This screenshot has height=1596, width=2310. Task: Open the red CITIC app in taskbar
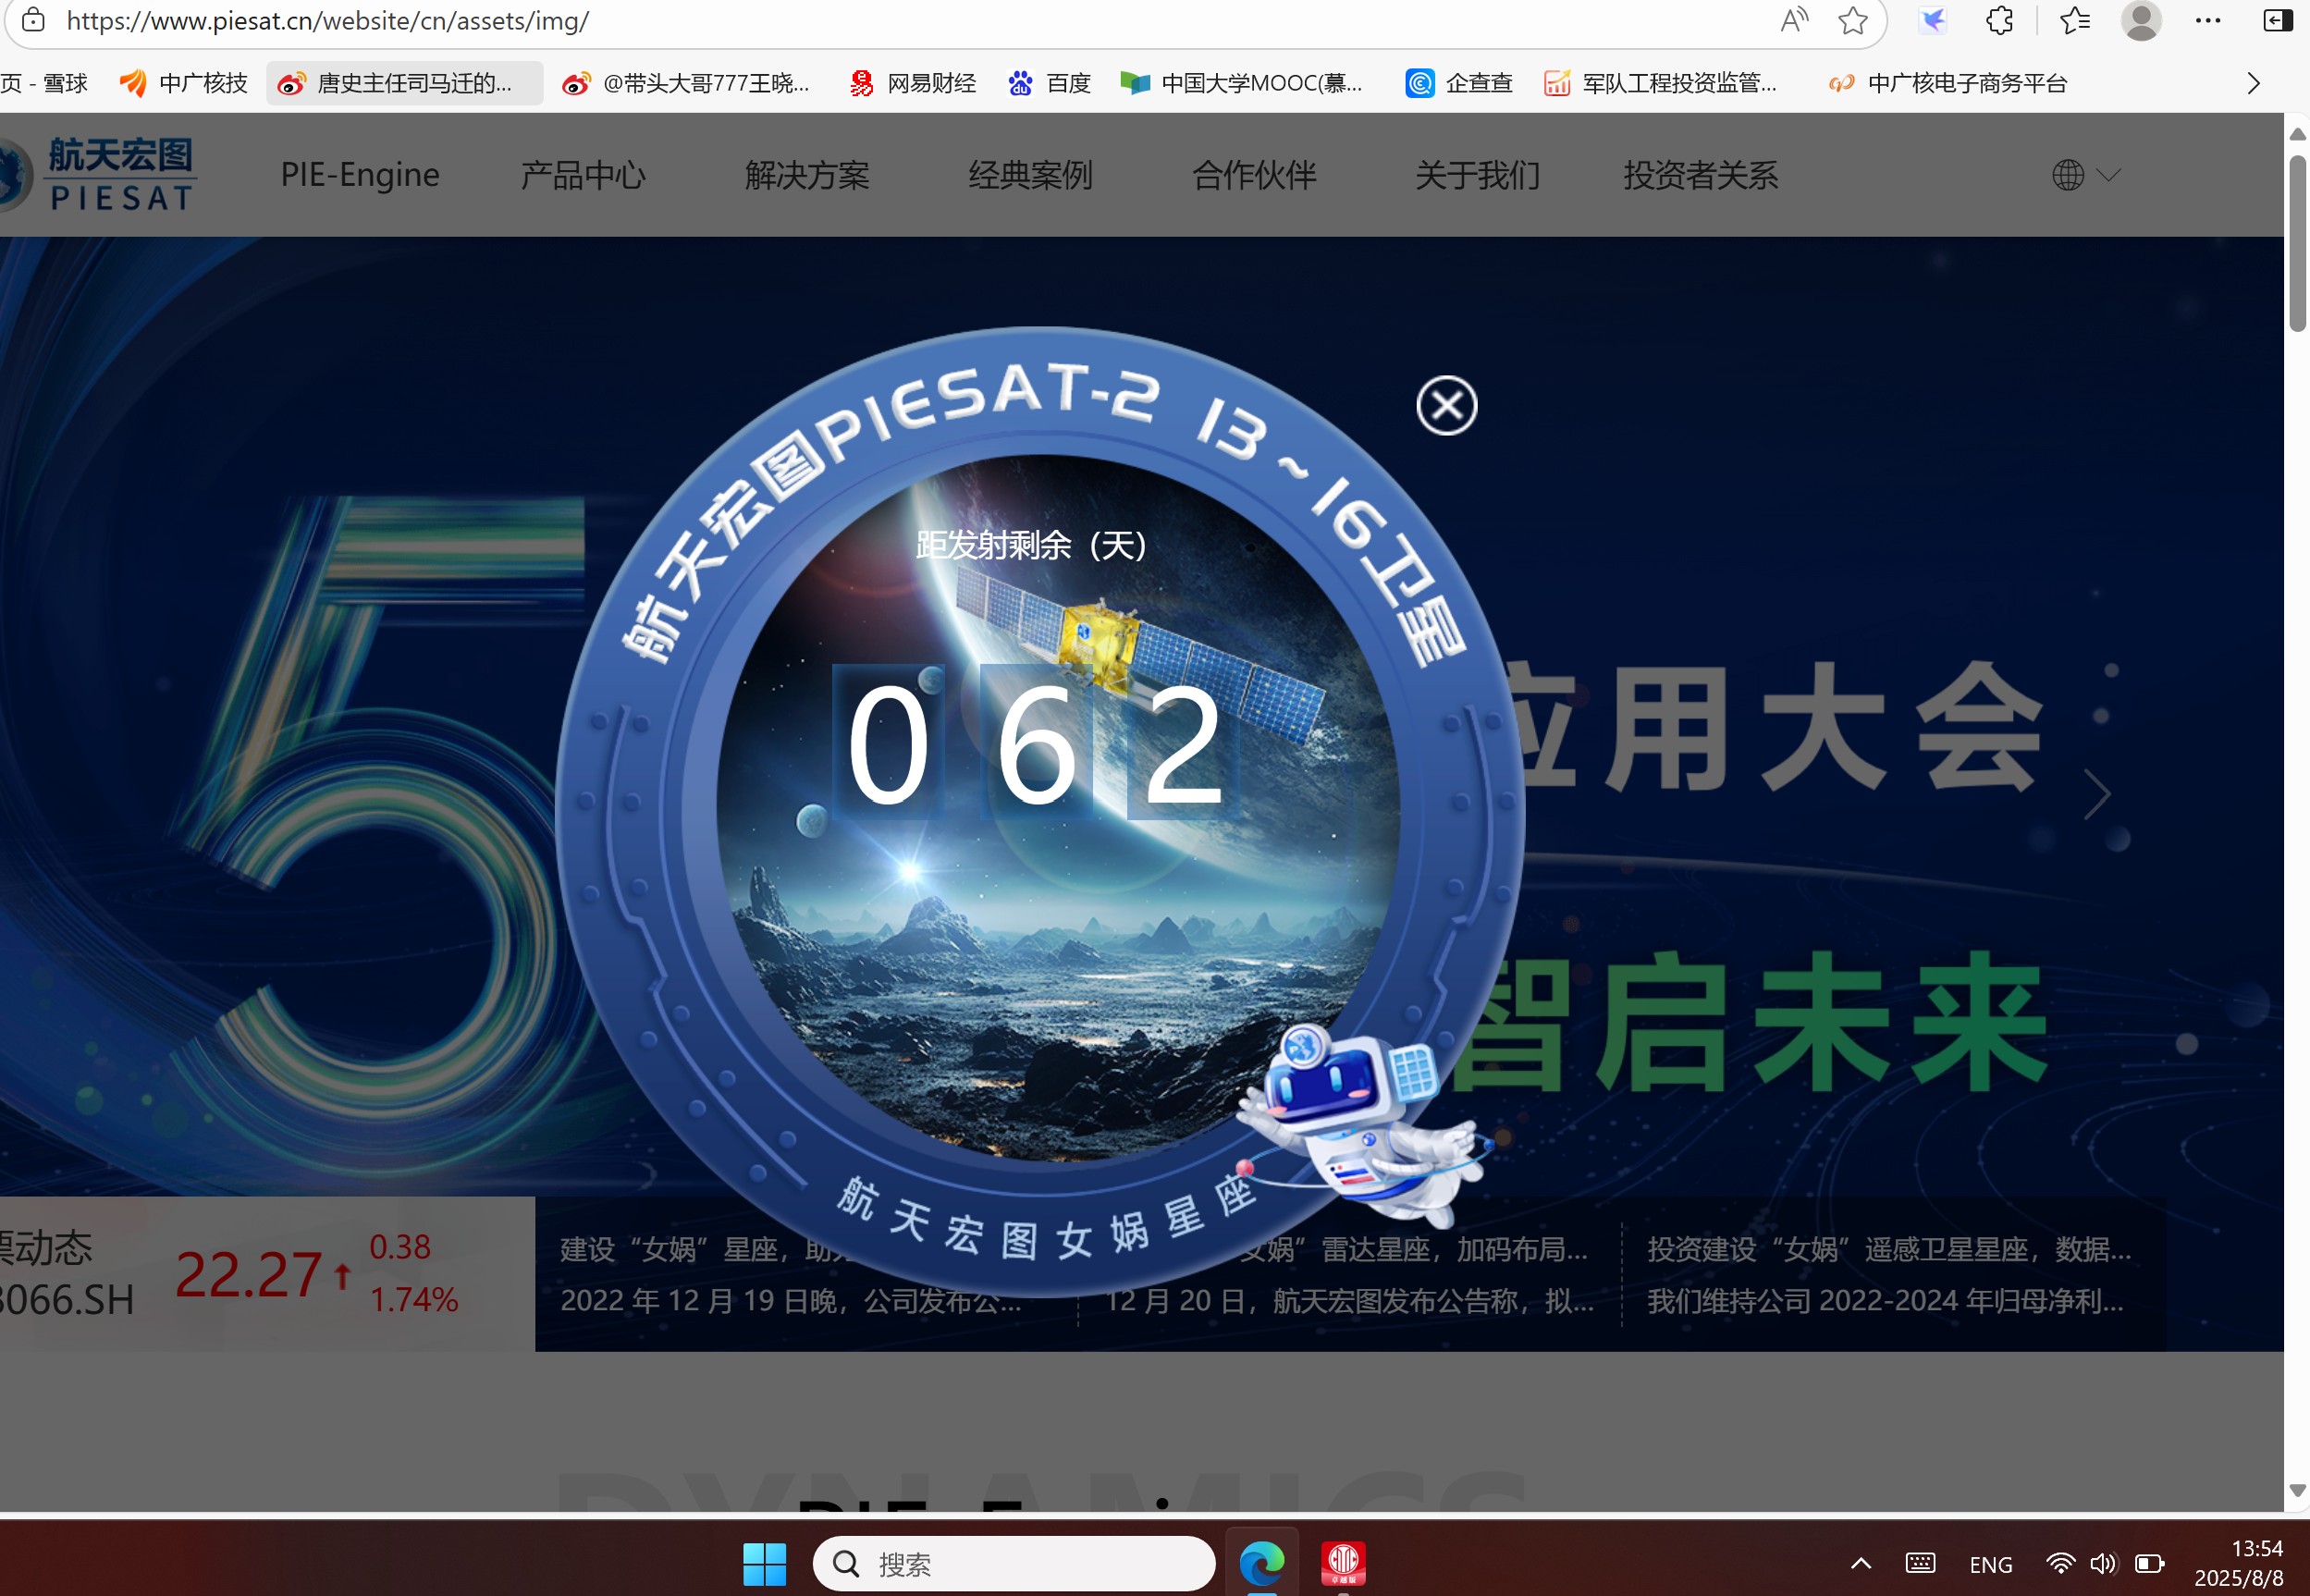1342,1563
